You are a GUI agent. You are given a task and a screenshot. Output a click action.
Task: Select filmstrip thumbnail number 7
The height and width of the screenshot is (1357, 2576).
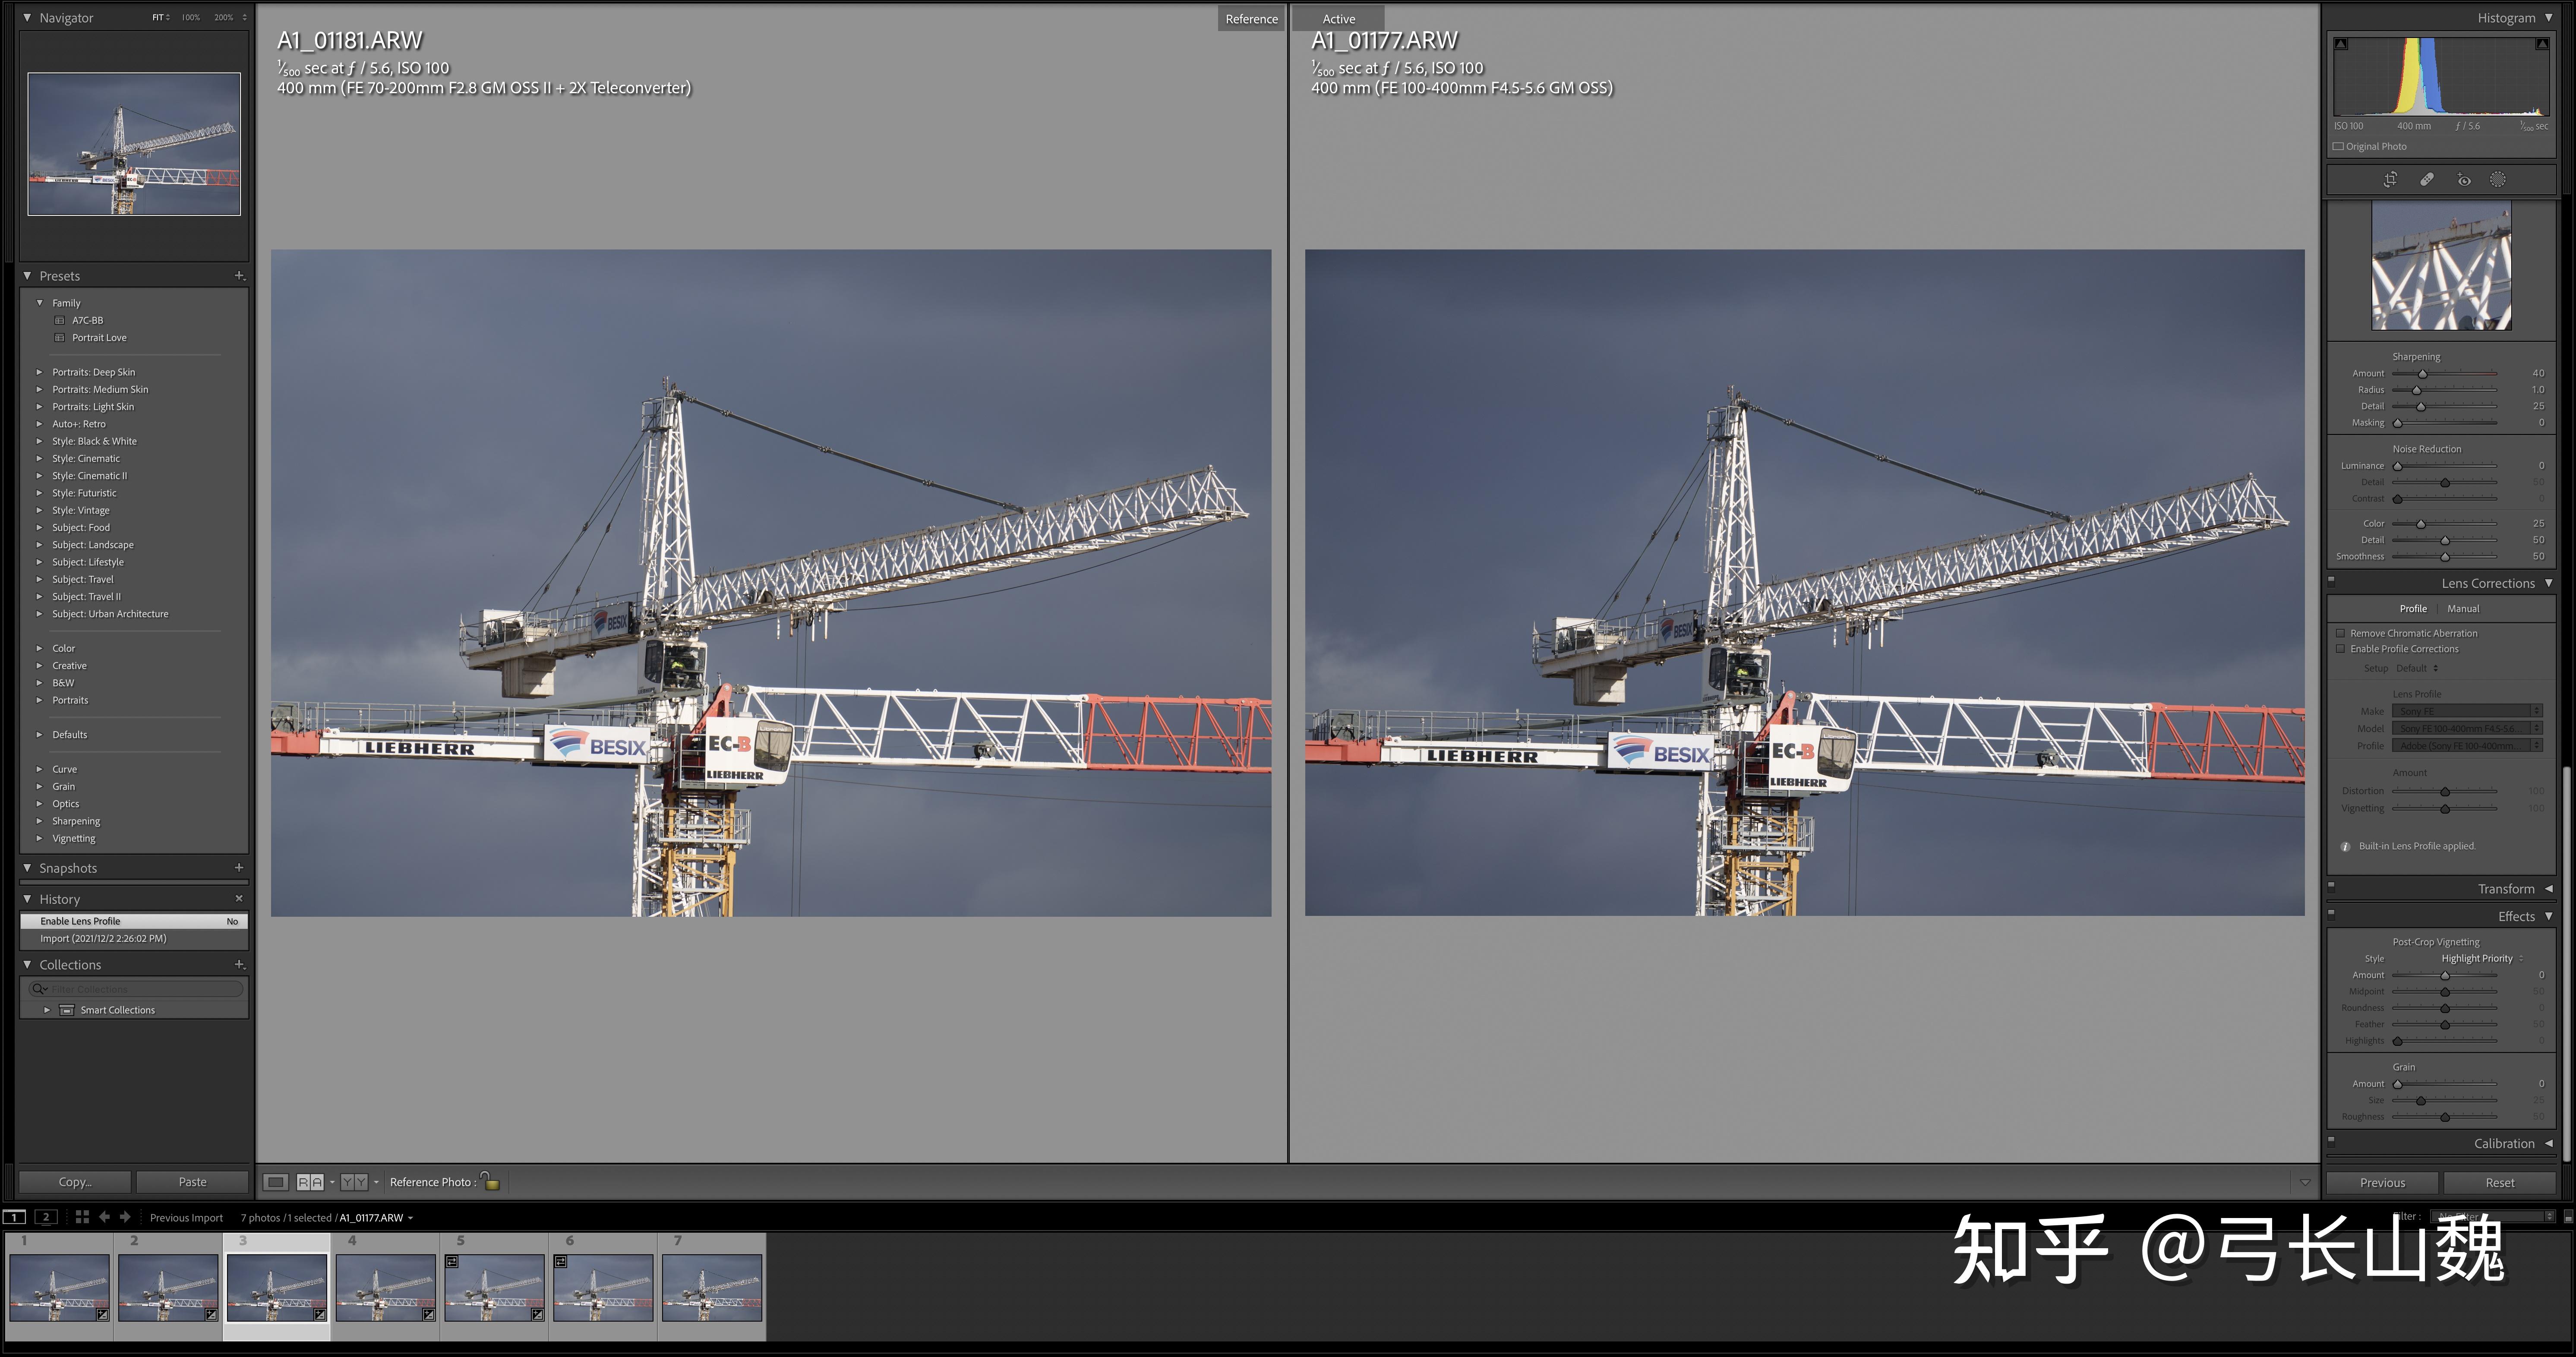712,1287
